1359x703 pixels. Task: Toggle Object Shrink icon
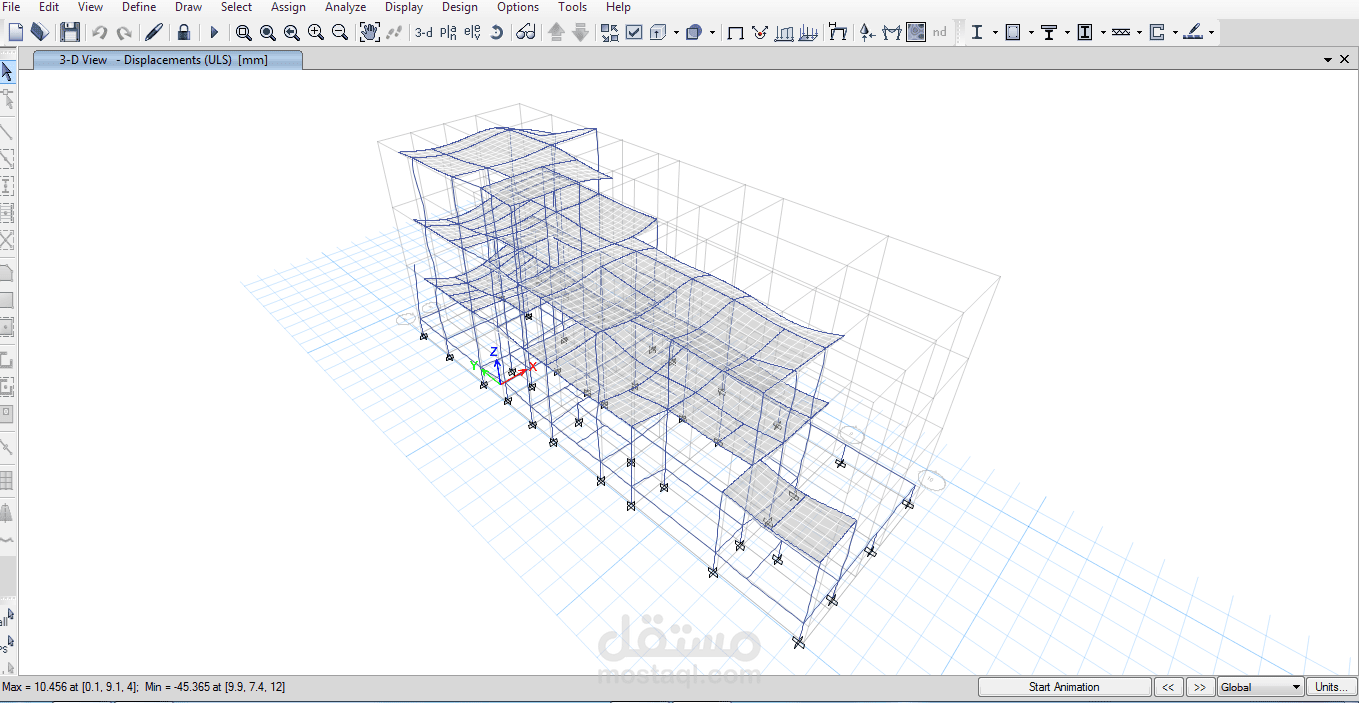coord(610,32)
